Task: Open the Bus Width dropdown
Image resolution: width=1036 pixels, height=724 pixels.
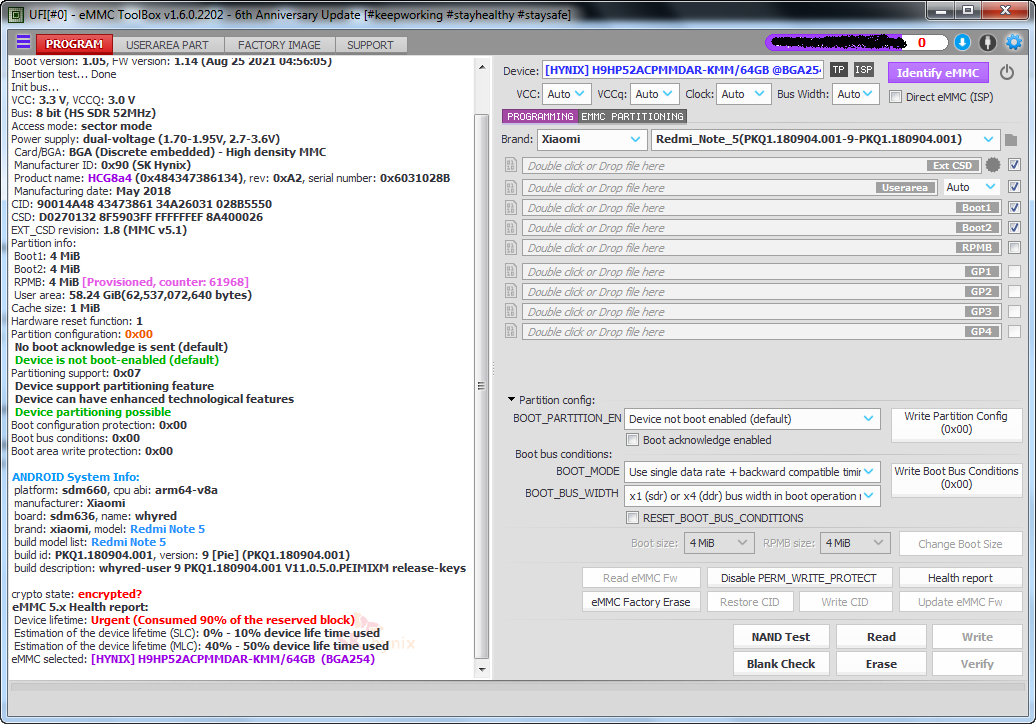Action: click(856, 94)
